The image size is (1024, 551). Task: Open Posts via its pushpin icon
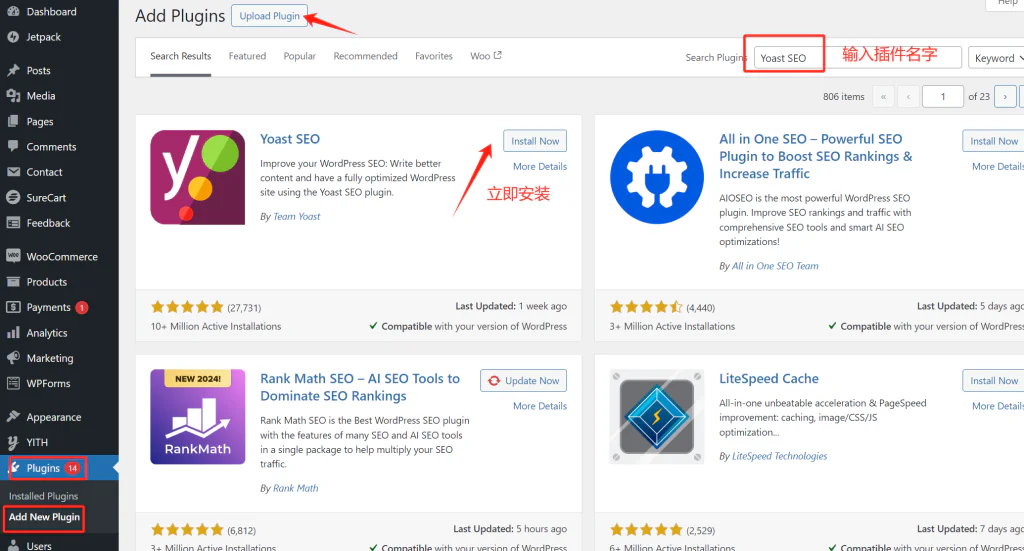click(13, 71)
